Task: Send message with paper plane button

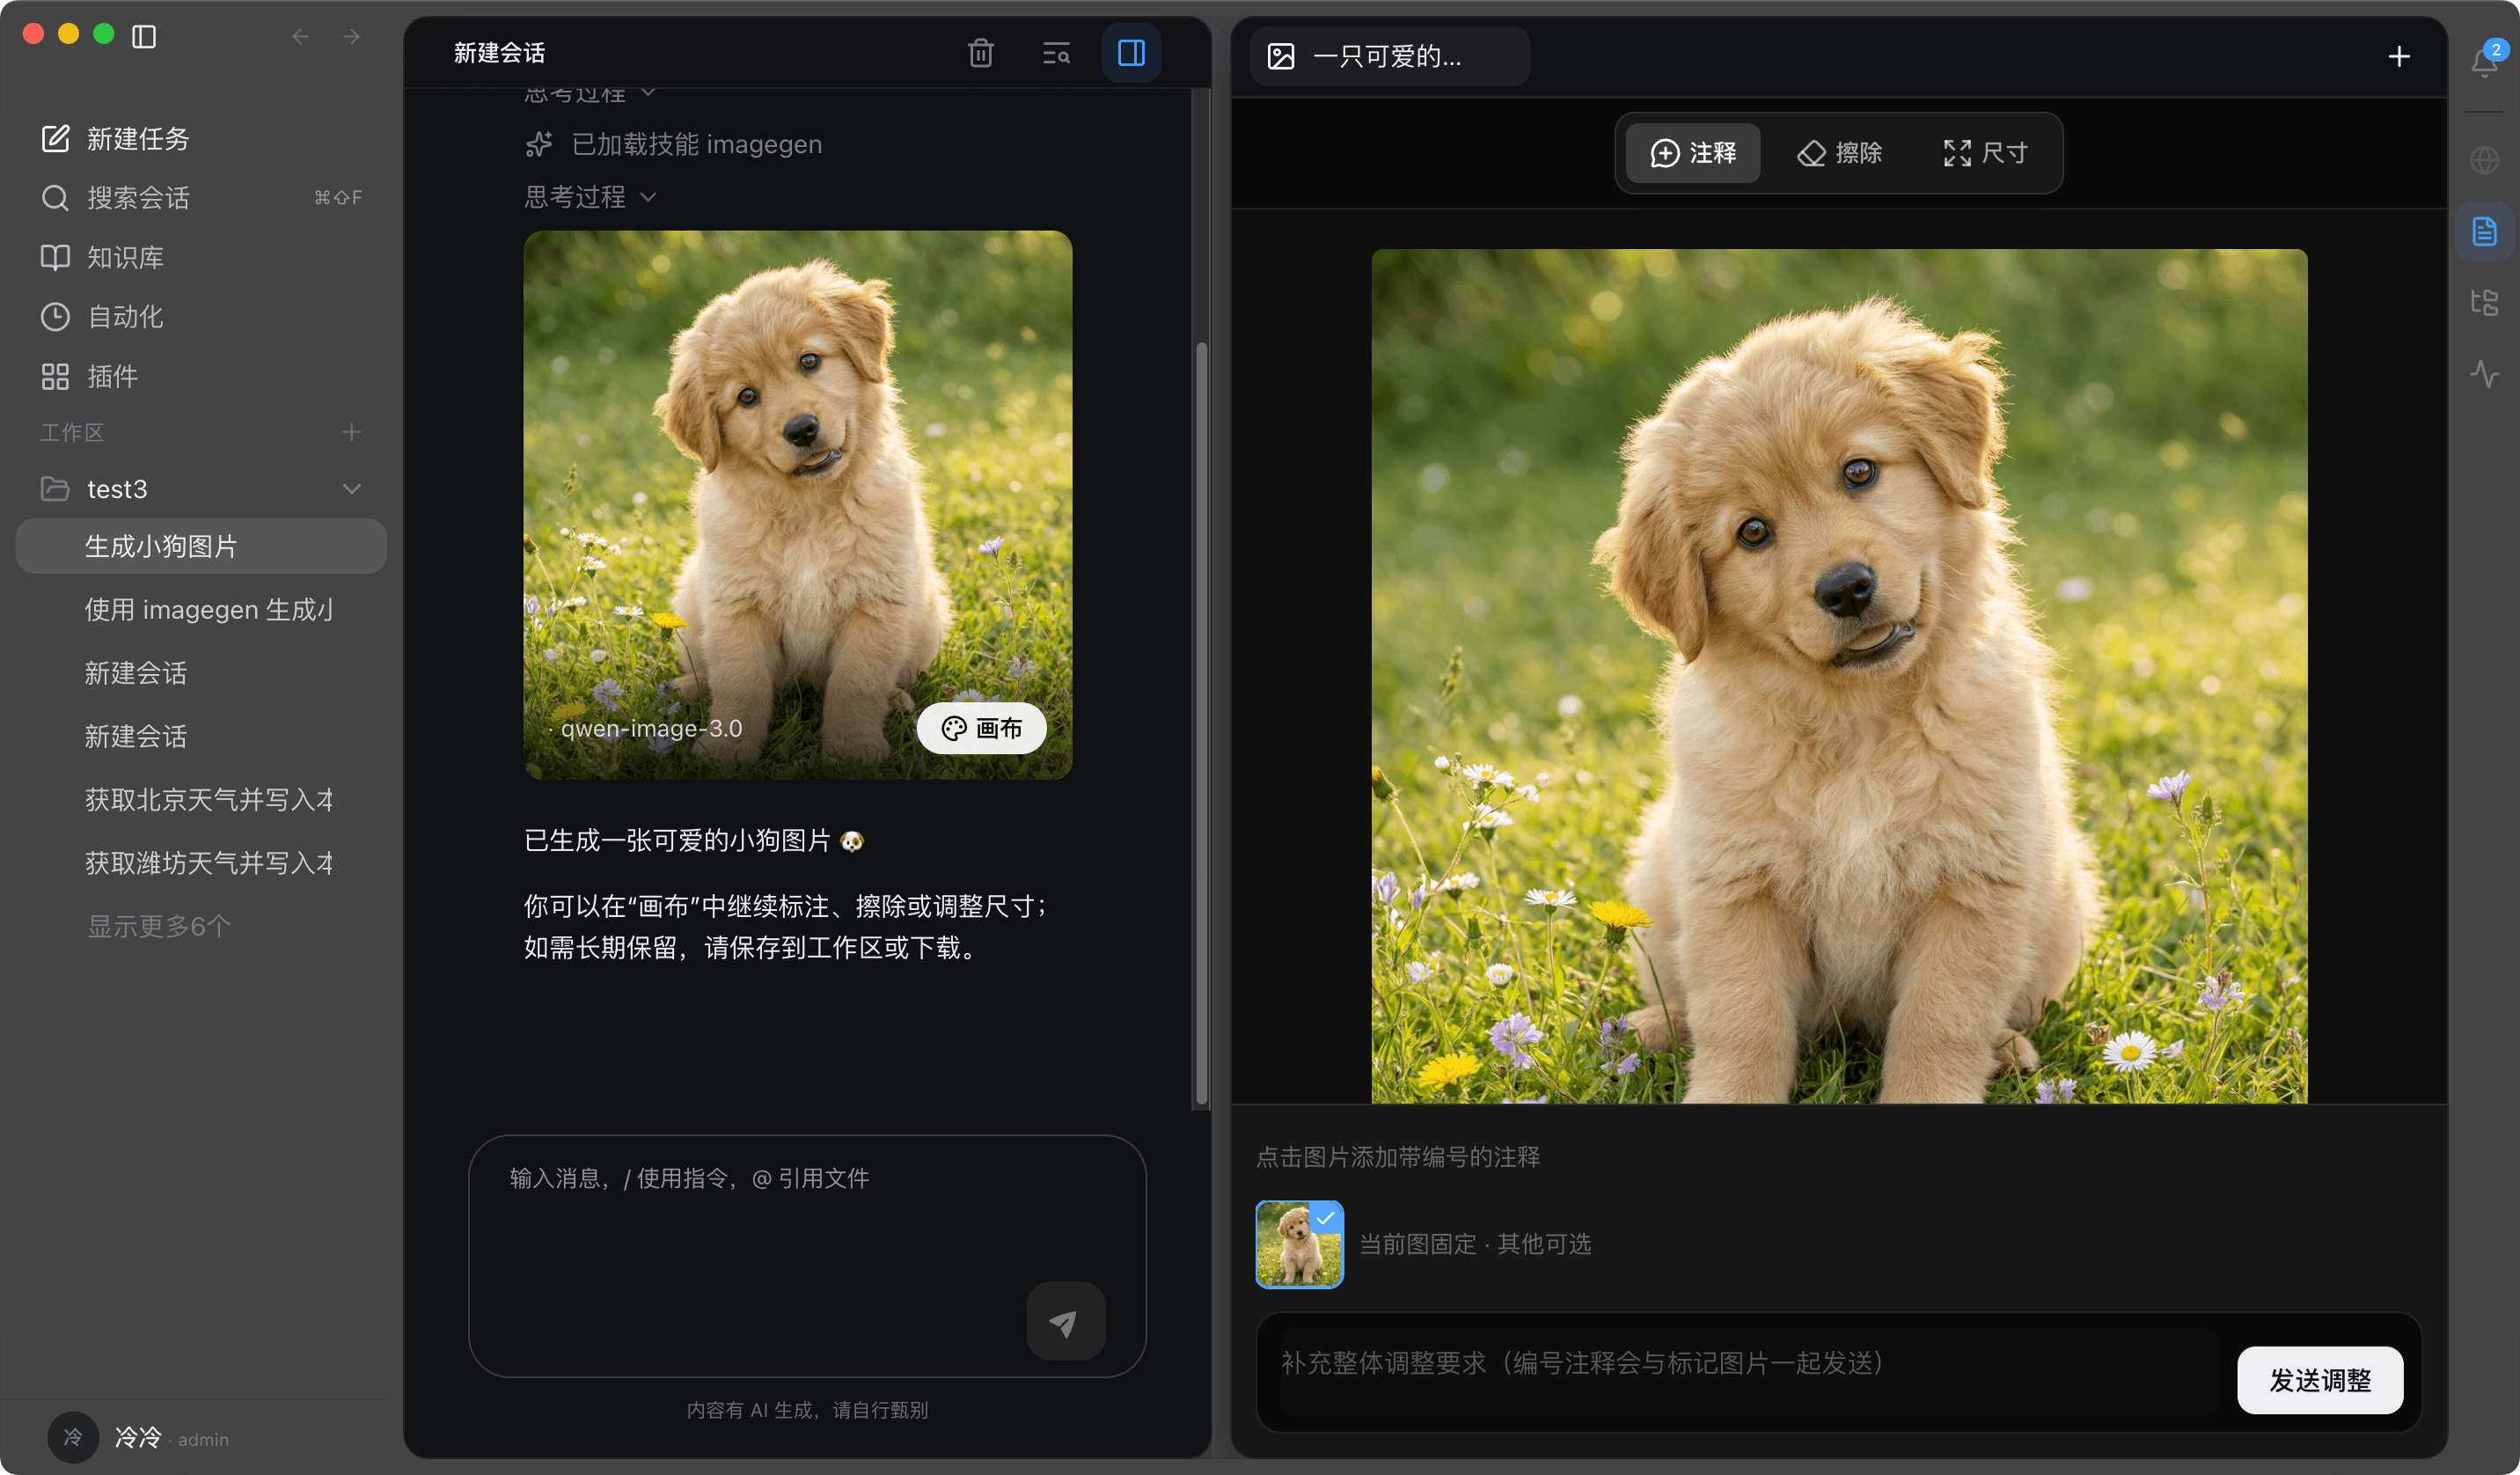Action: click(x=1065, y=1321)
